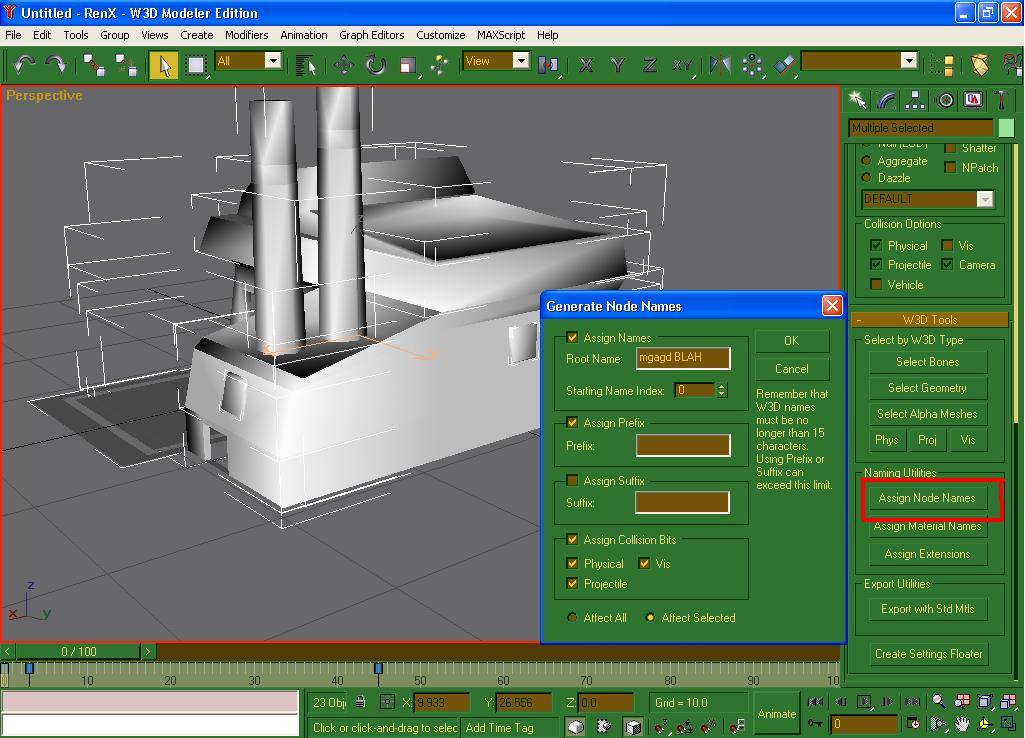Click the Zoom magnifier viewport control
Viewport: 1025px width, 738px height.
point(939,702)
